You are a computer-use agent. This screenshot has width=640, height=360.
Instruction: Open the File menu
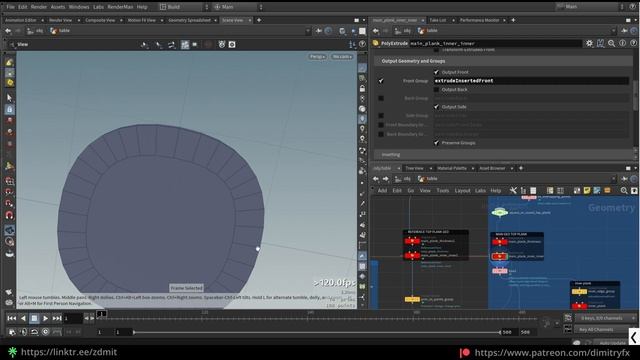11,7
